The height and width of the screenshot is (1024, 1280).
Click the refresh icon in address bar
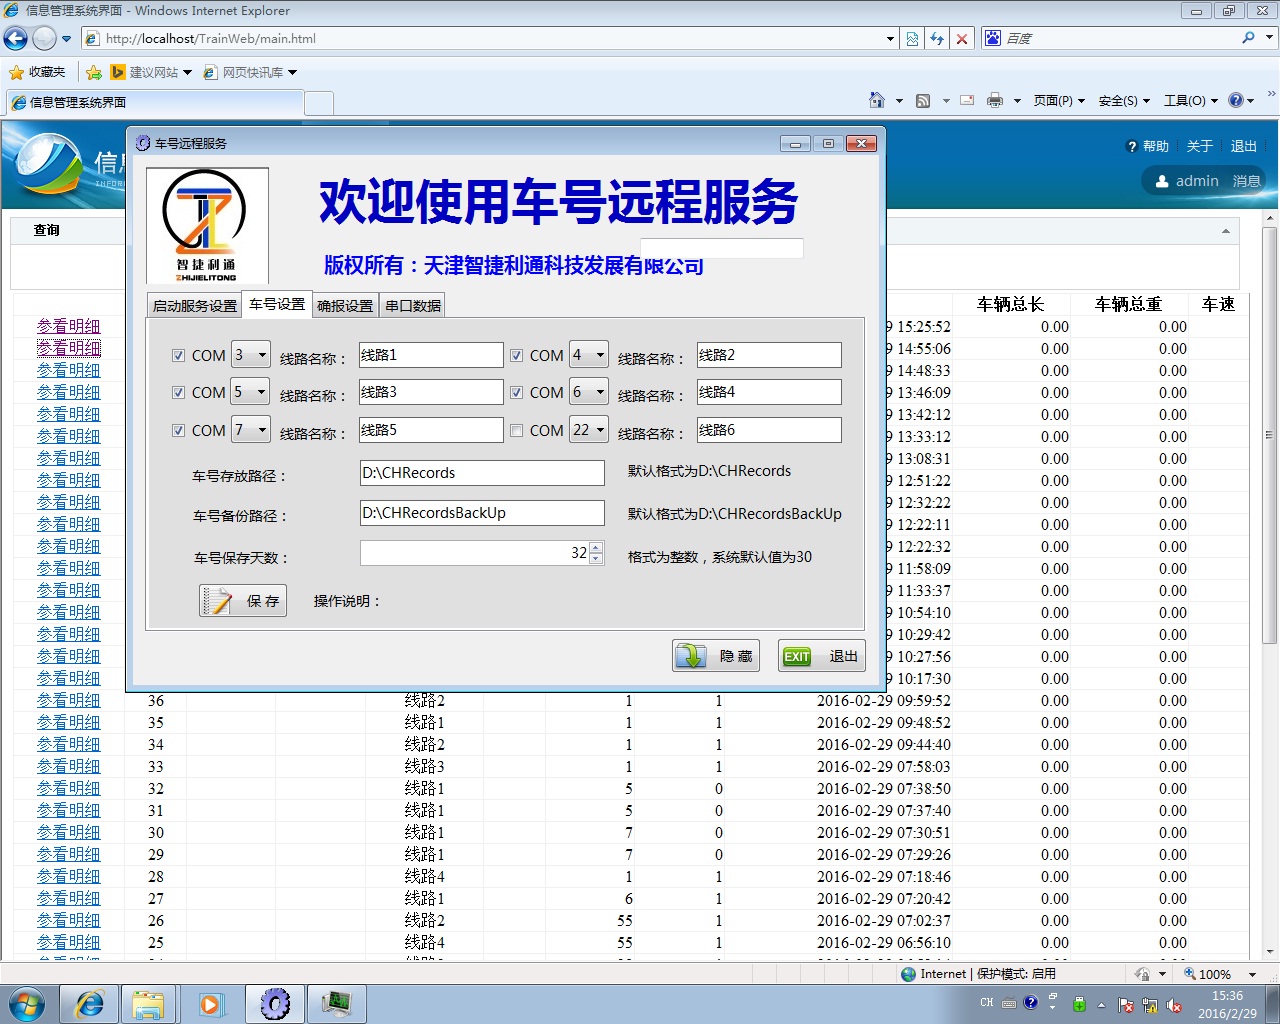tap(937, 39)
